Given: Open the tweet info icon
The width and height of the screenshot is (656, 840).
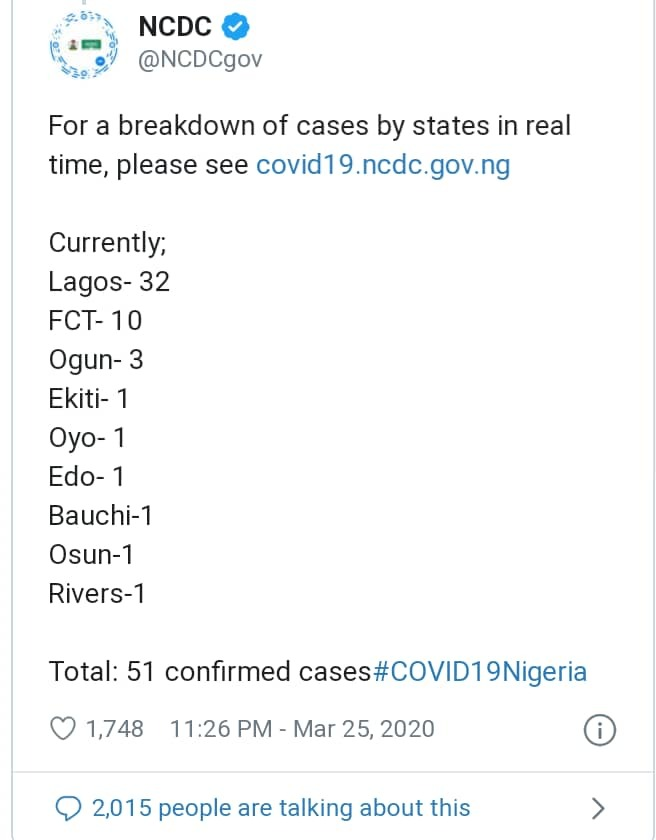Looking at the screenshot, I should pyautogui.click(x=598, y=729).
